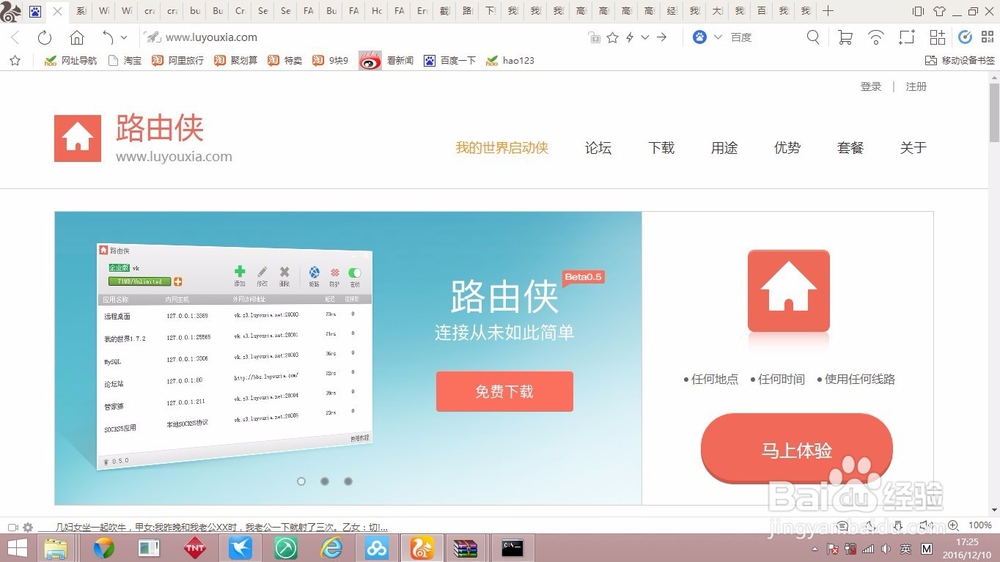Open the undo arrow dropdown chevron
Viewport: 1000px width, 562px height.
[124, 38]
